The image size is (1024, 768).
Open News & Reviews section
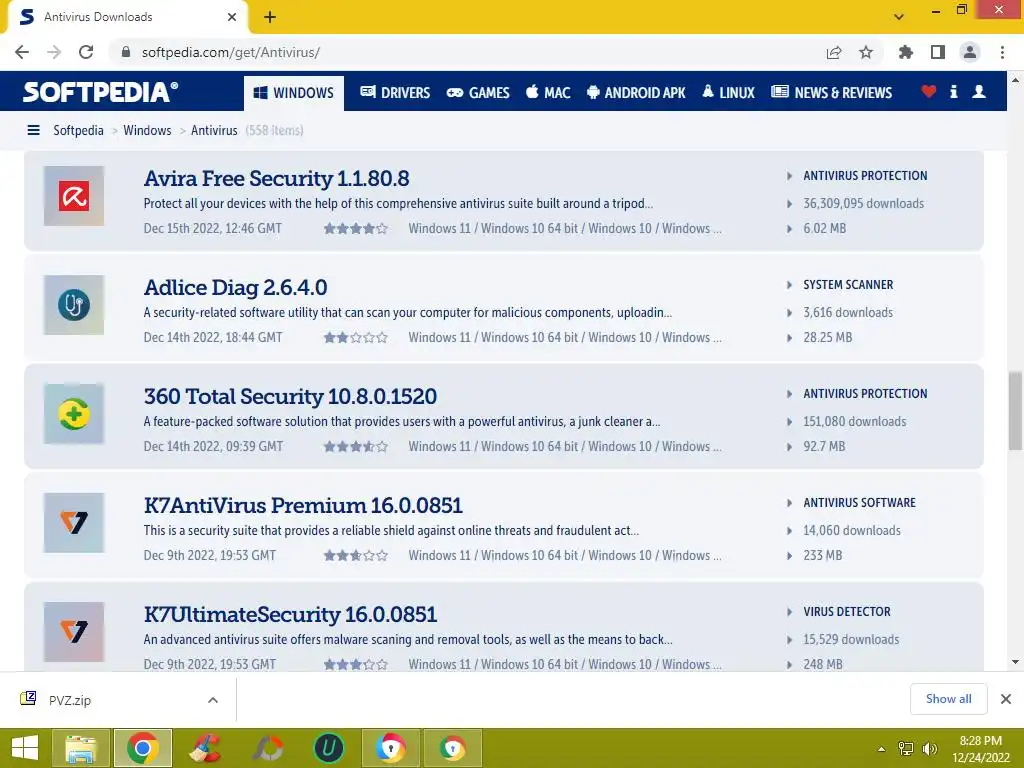pyautogui.click(x=831, y=93)
